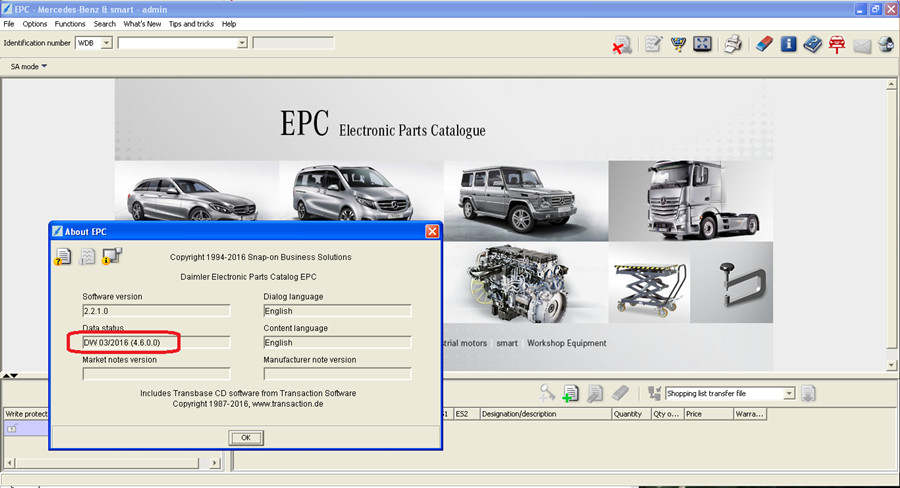Click the full-screen expand arrows icon
The image size is (900, 488).
coord(702,44)
